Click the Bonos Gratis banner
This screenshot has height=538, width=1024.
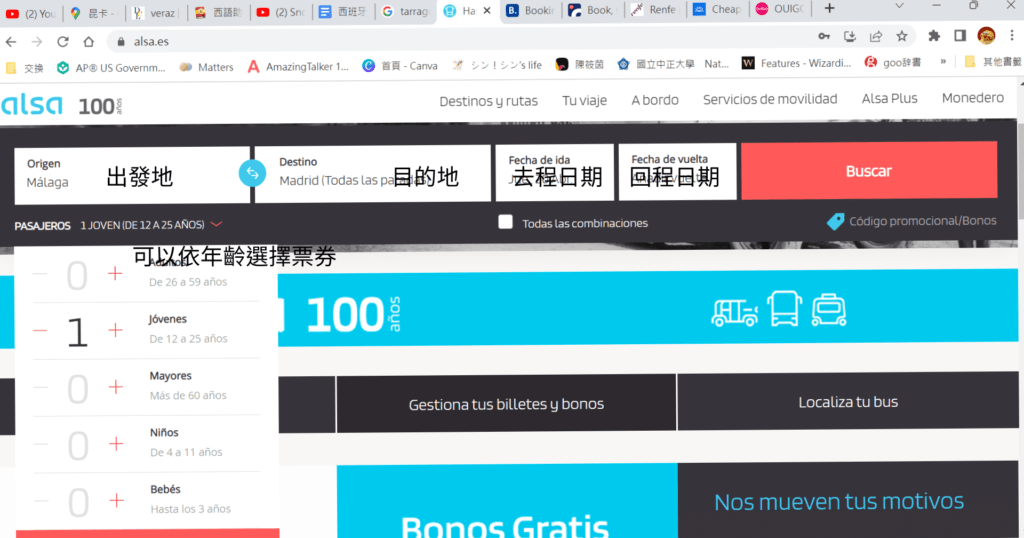click(x=507, y=501)
